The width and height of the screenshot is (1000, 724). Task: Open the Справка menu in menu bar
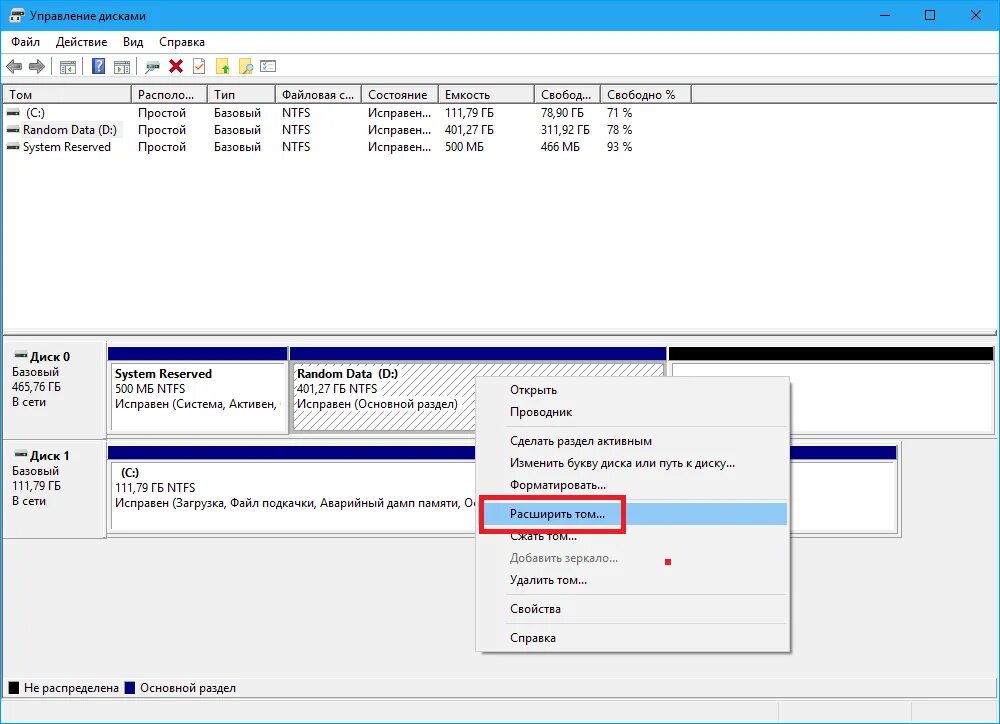click(182, 42)
